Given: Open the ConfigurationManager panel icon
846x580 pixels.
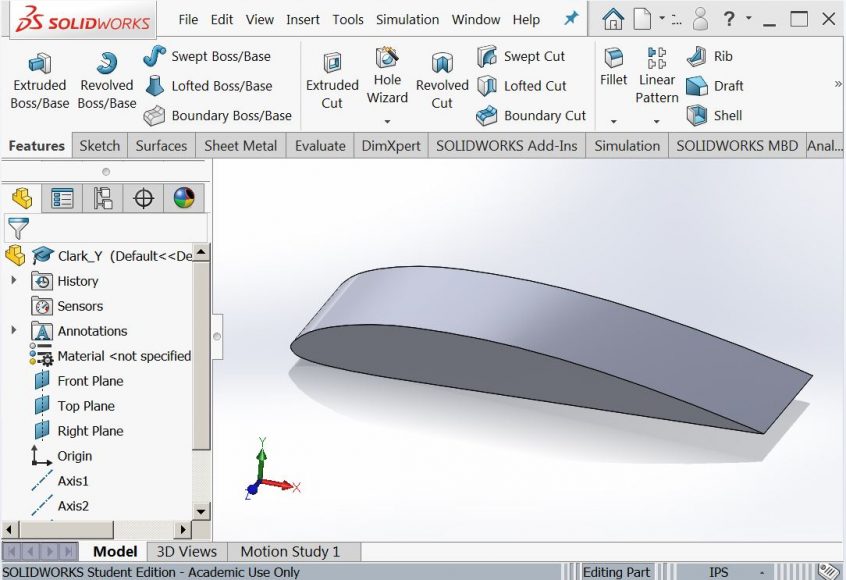Looking at the screenshot, I should pyautogui.click(x=101, y=197).
